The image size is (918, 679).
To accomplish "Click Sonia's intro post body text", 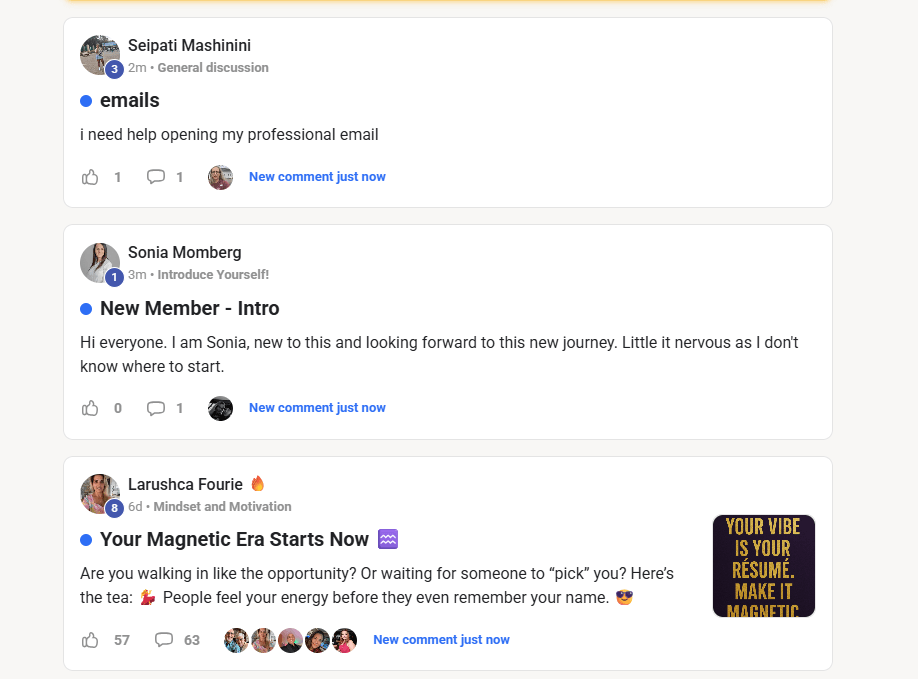I will tap(439, 355).
